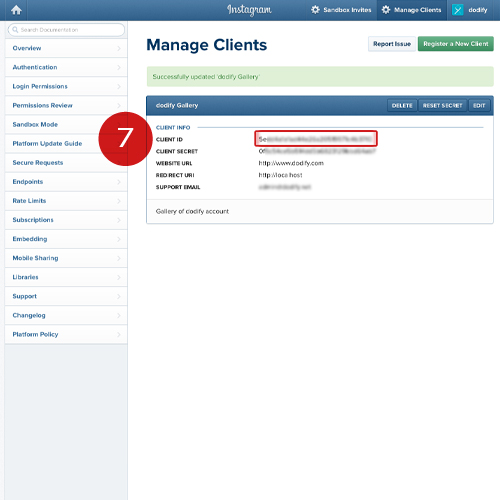Click the chevron next to Changelog

point(119,315)
